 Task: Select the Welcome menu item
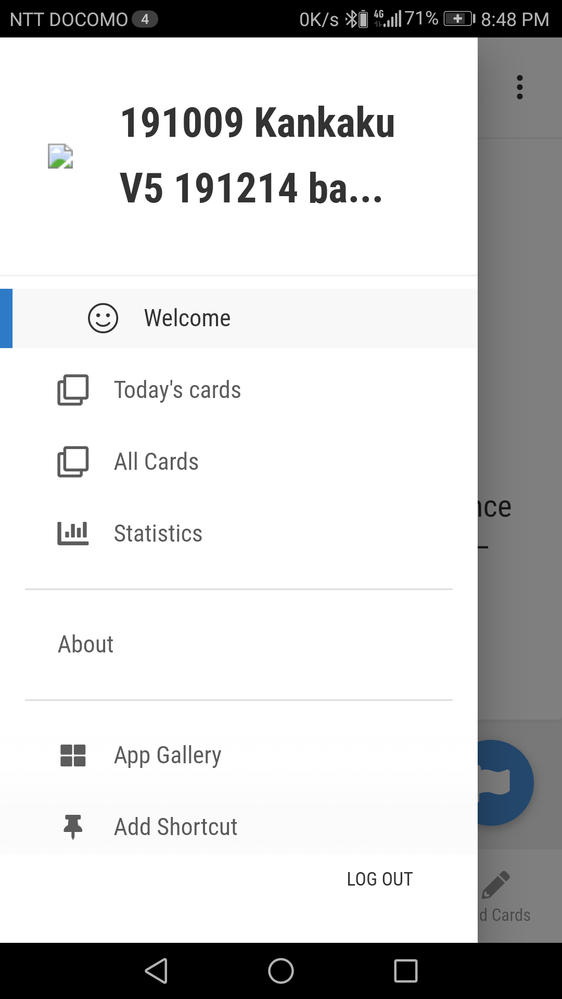coord(238,318)
